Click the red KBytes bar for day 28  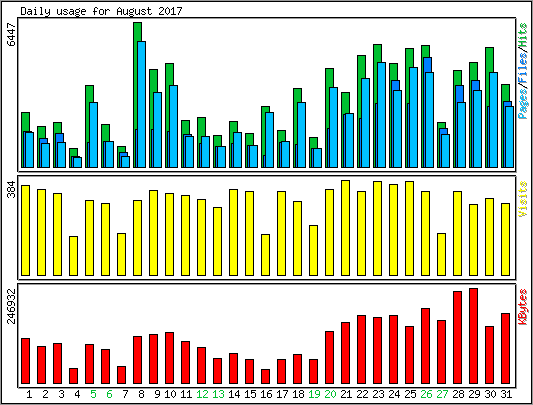pos(457,337)
